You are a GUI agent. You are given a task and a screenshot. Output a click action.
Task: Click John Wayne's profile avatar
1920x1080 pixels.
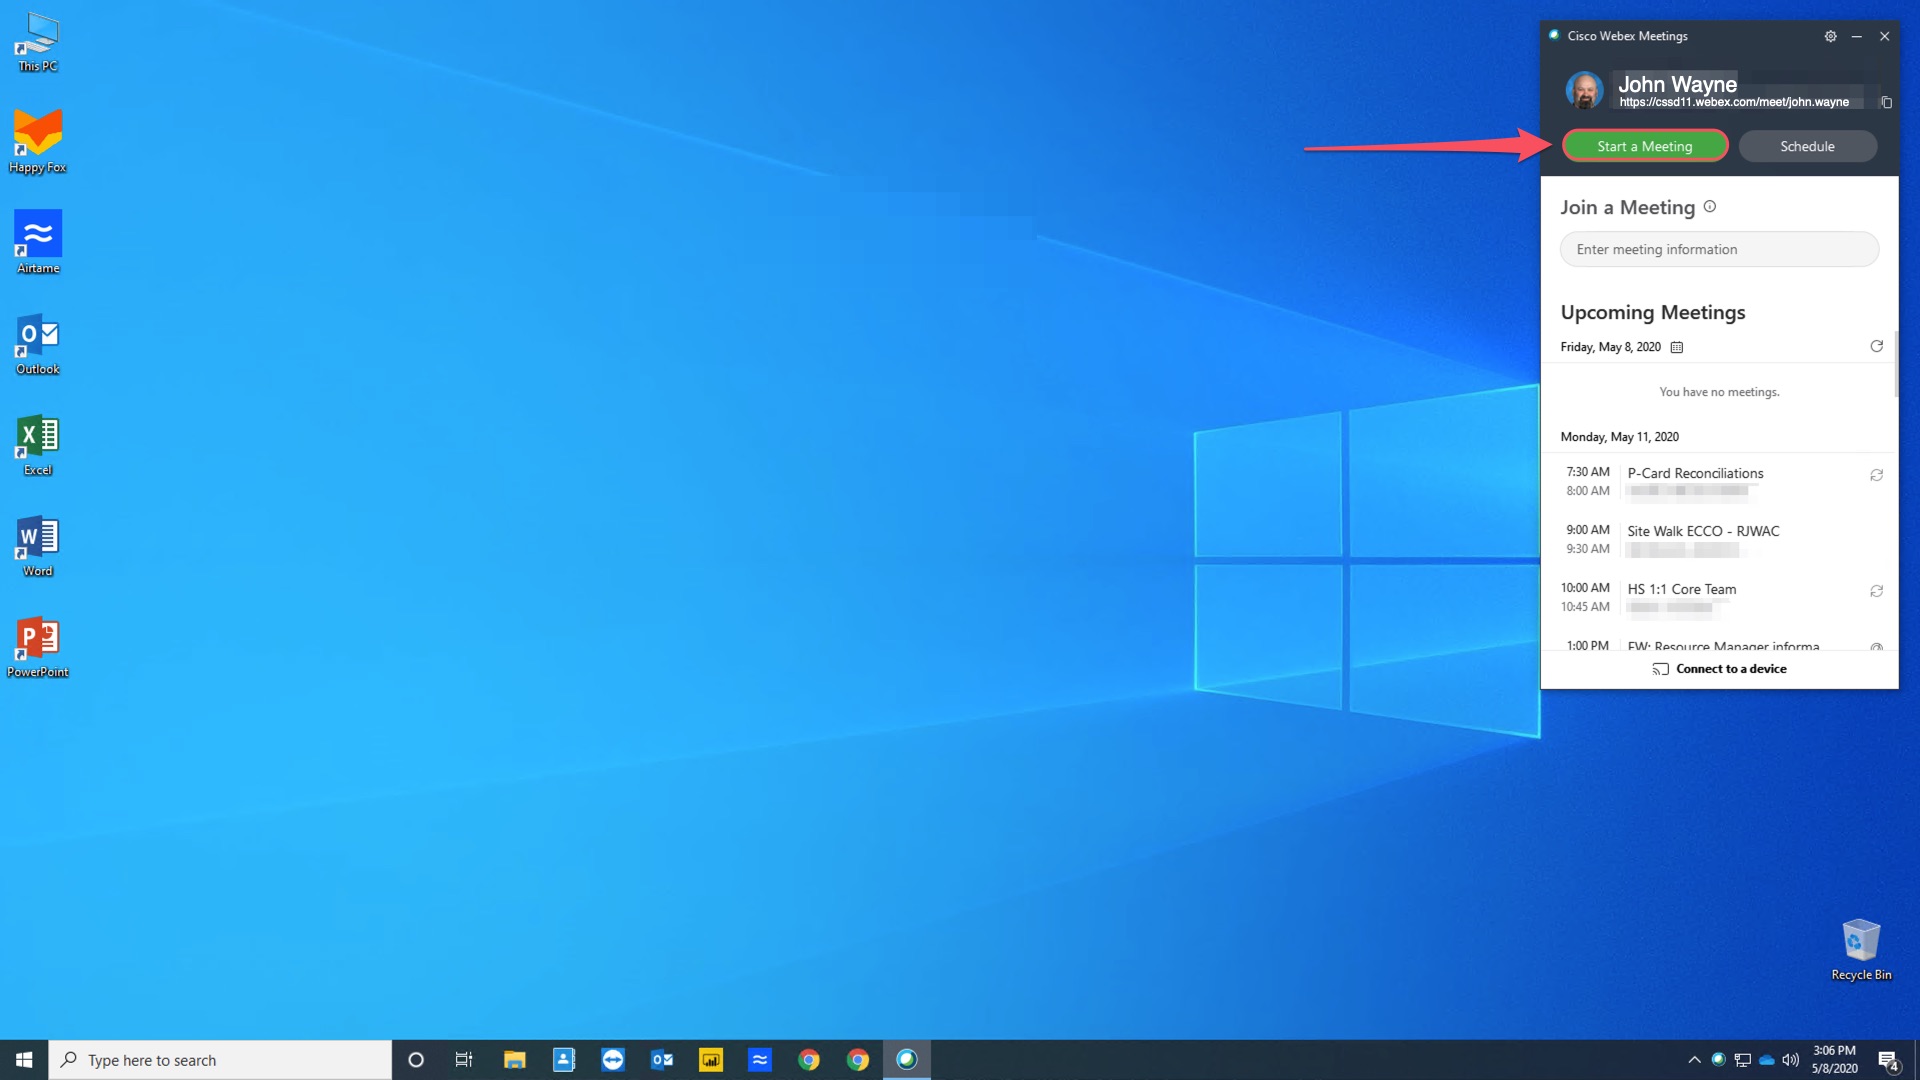(1584, 91)
